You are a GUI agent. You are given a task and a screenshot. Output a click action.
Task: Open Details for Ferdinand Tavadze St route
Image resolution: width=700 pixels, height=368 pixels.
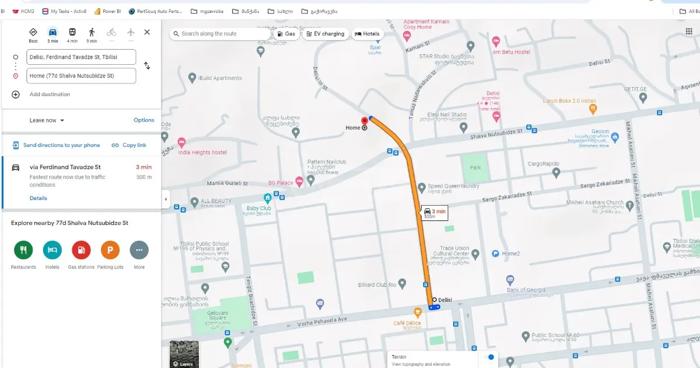tap(38, 198)
